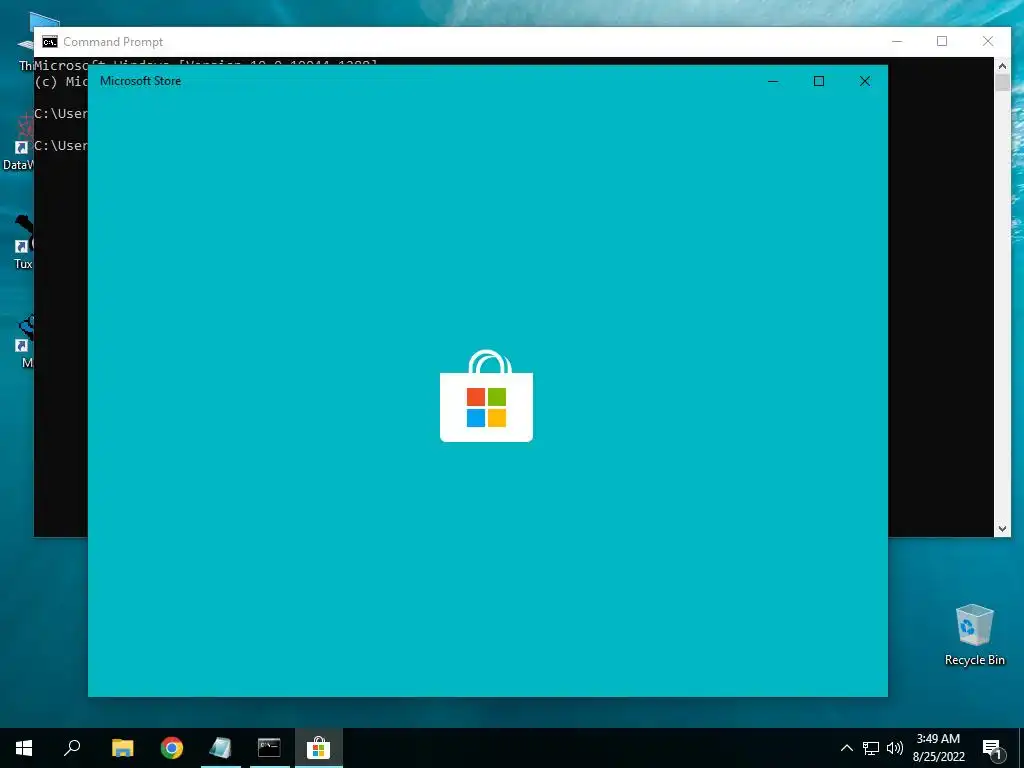Viewport: 1024px width, 768px height.
Task: Open Google Chrome from the taskbar
Action: [x=172, y=748]
